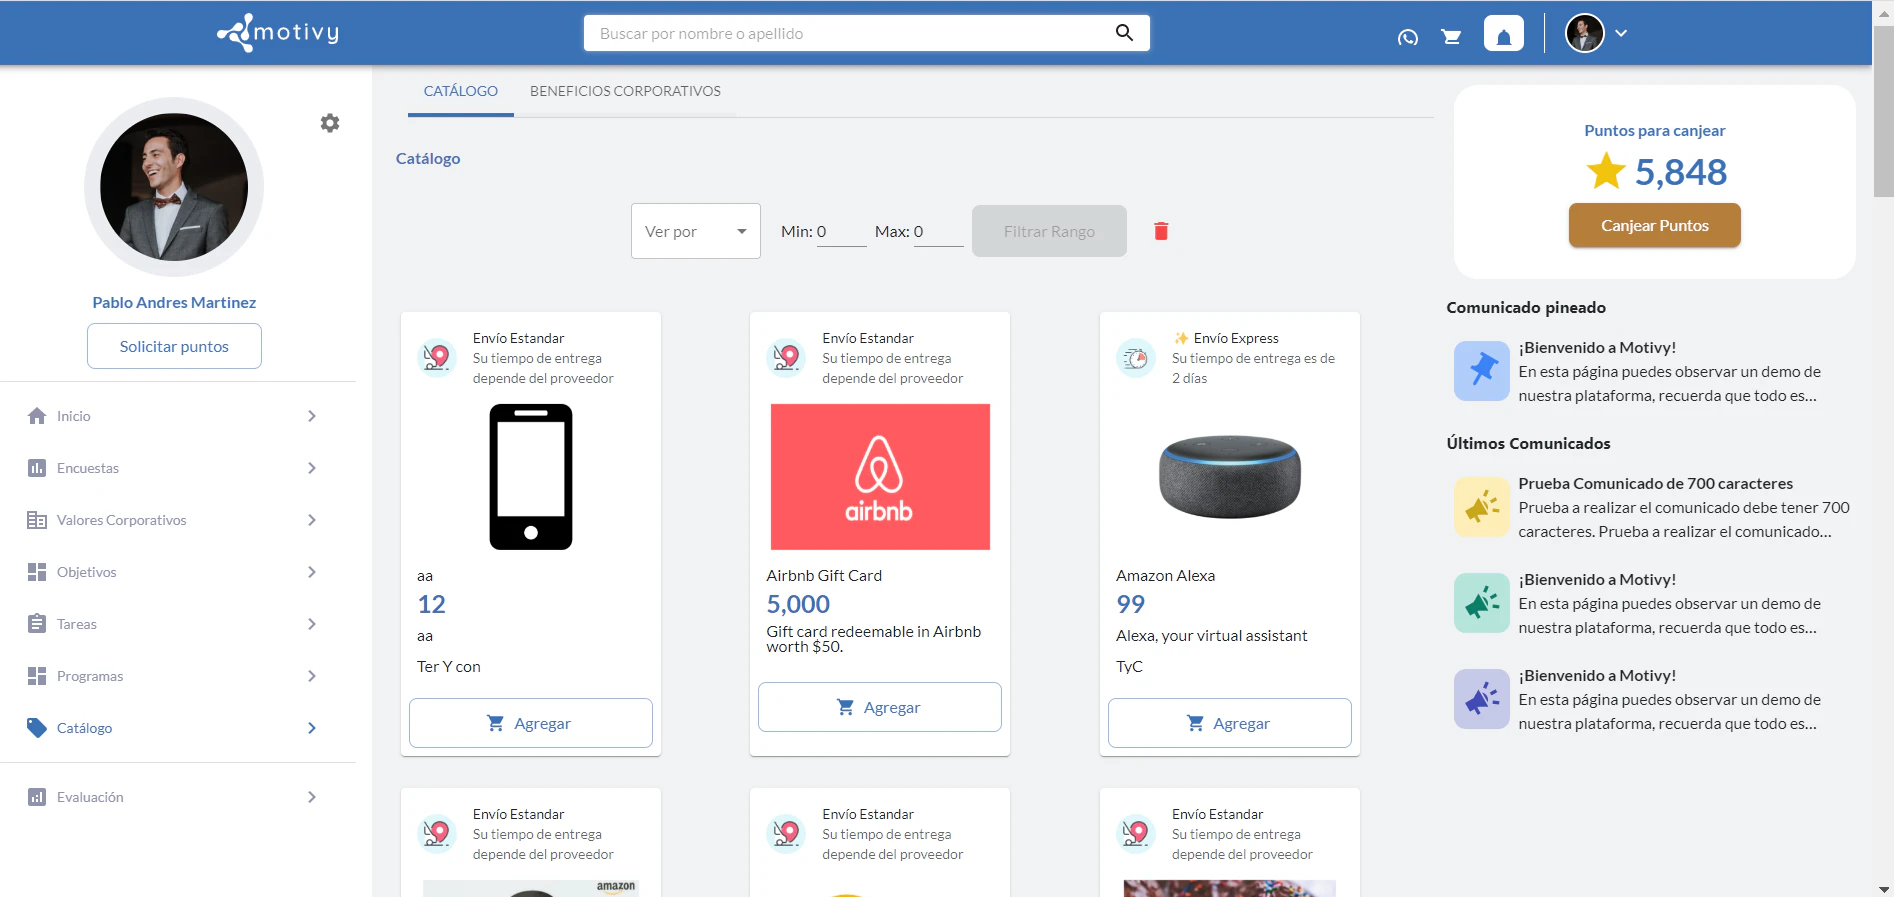This screenshot has height=897, width=1894.
Task: Click the 5,848 points value
Action: [x=1680, y=172]
